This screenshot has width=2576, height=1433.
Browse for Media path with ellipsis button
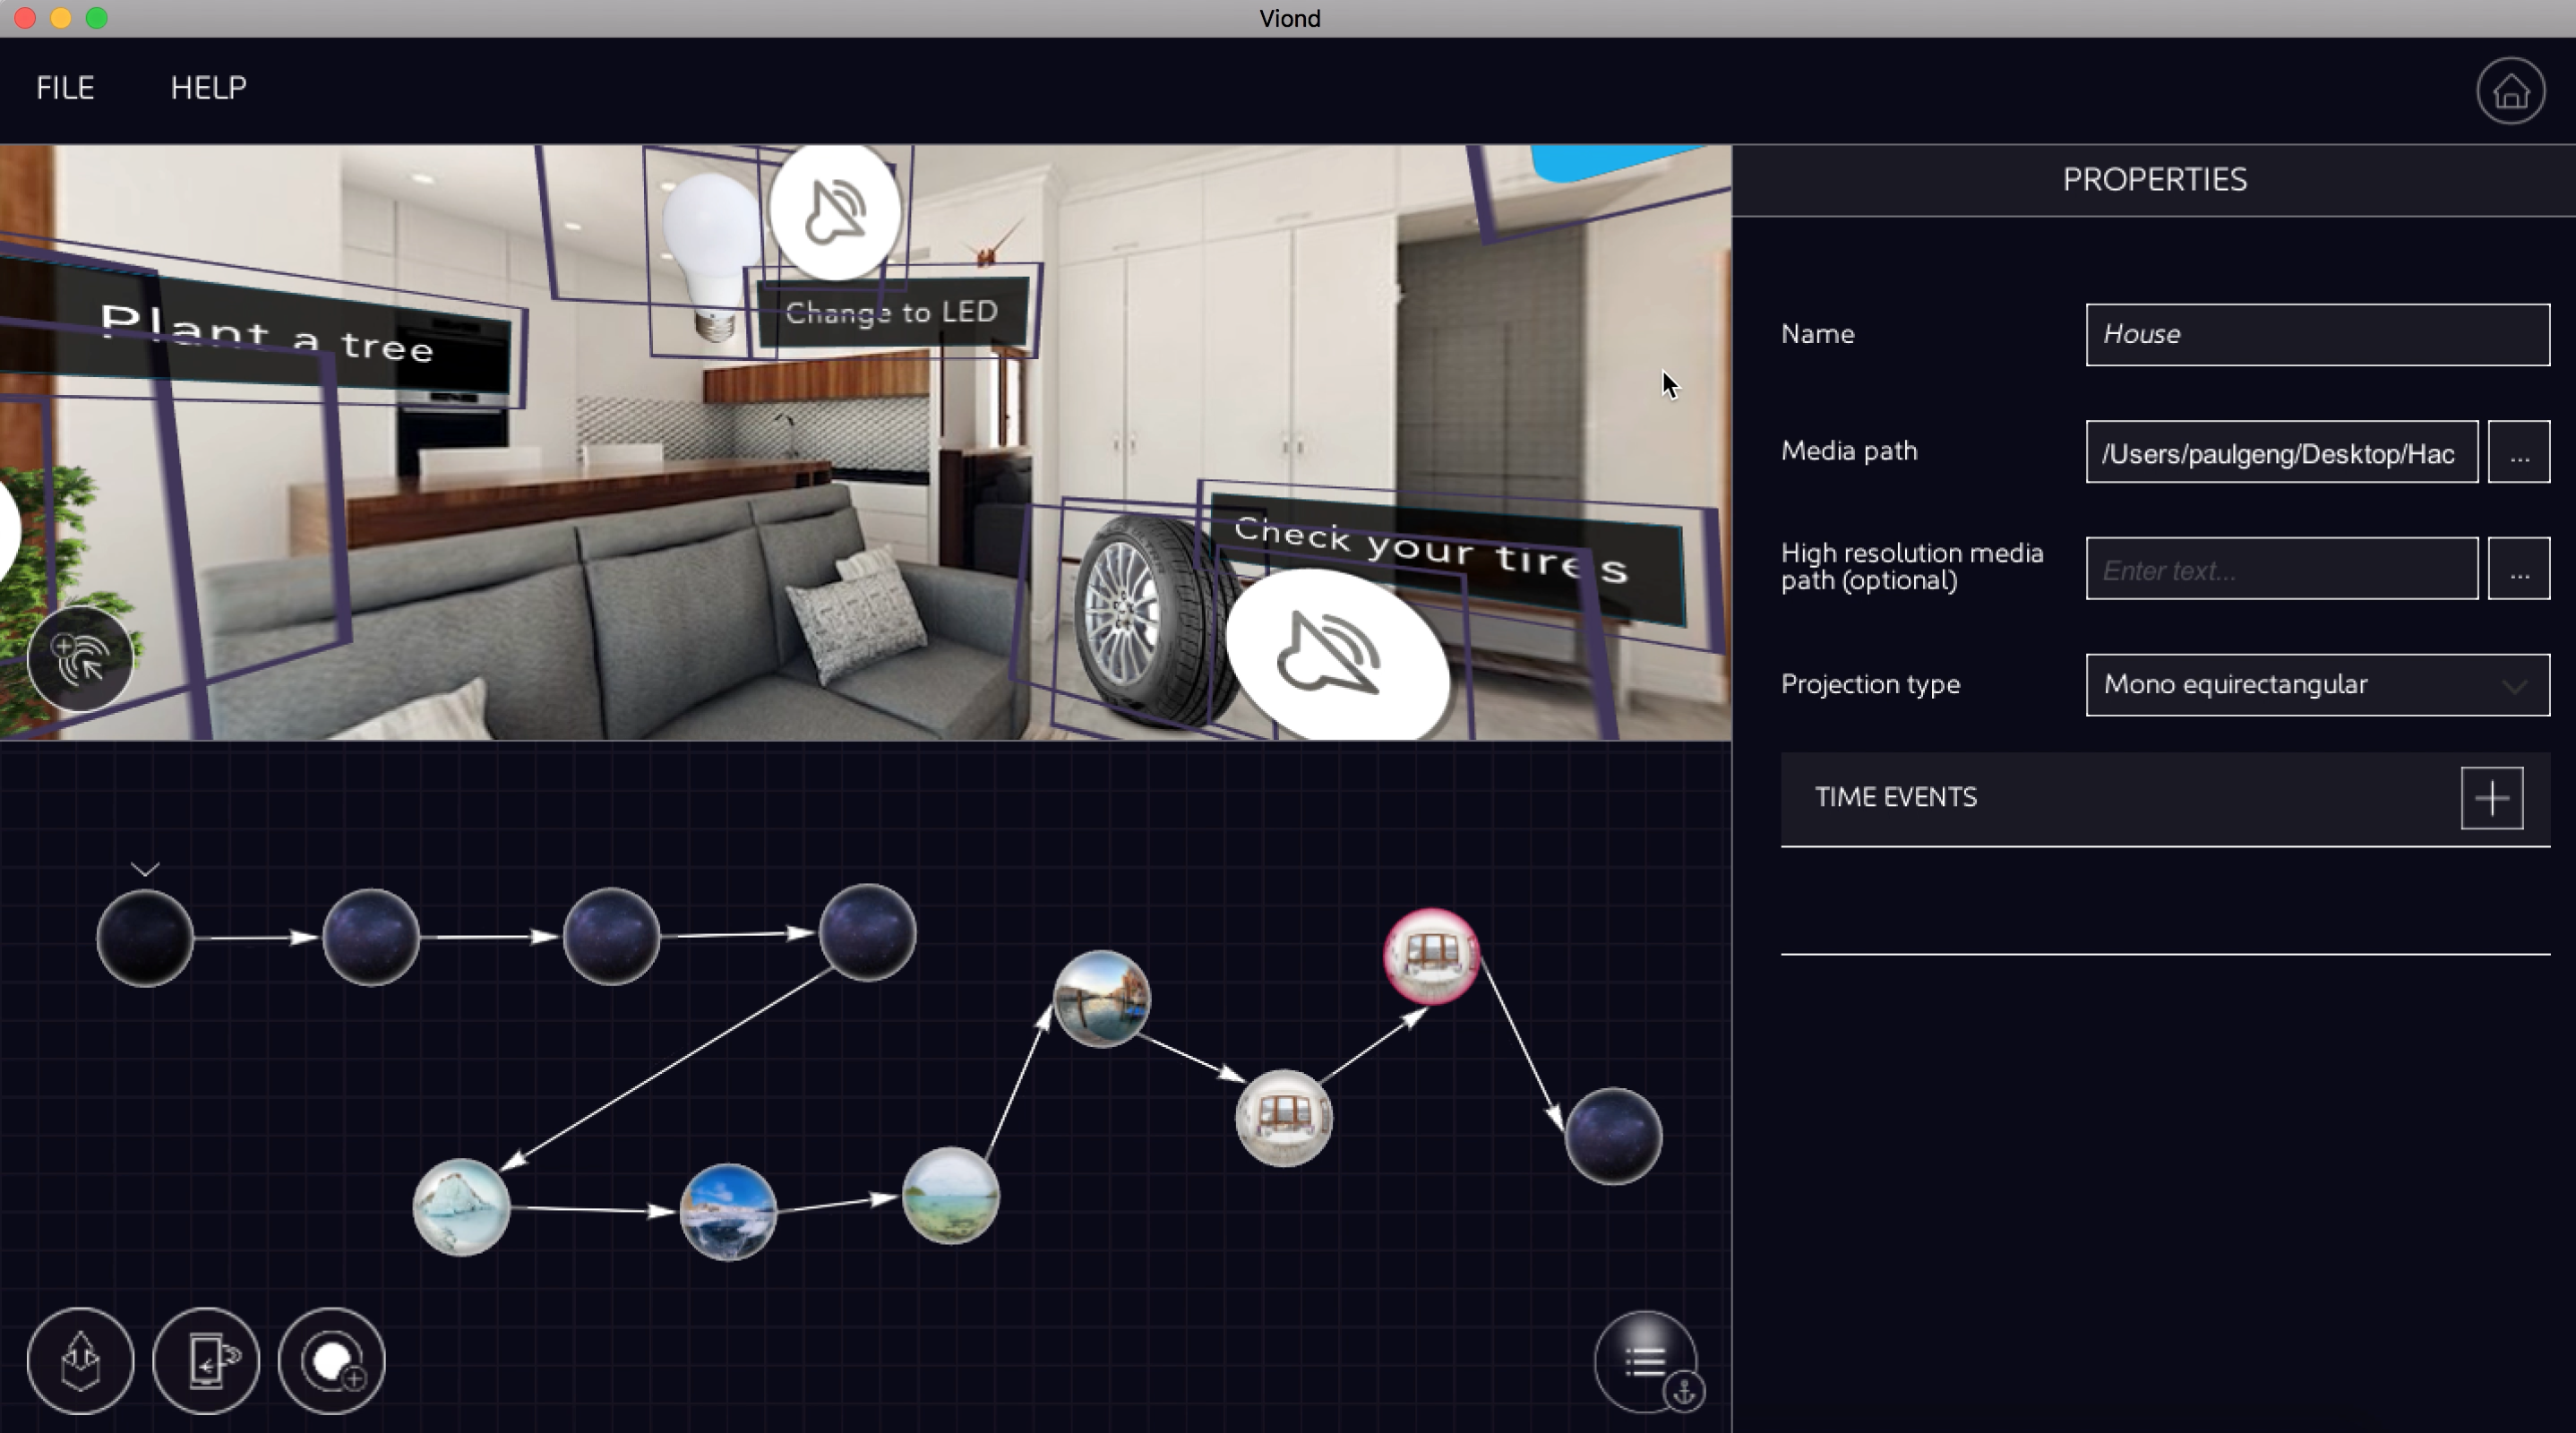2518,453
